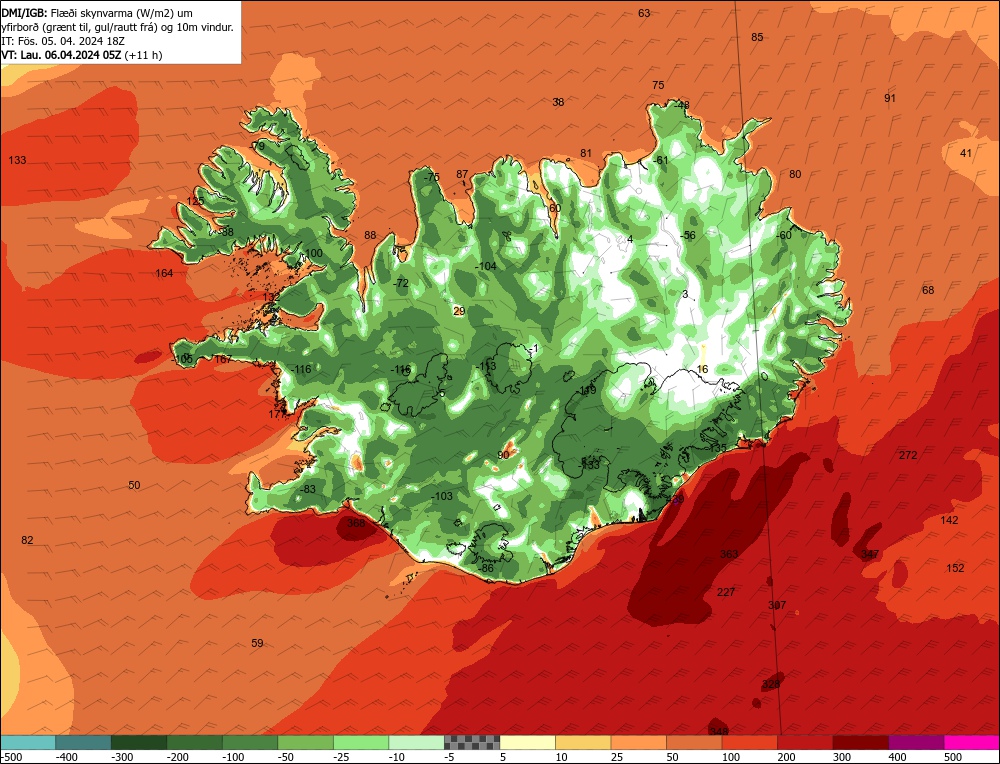The height and width of the screenshot is (764, 1000).
Task: Click the dark teal legend swatch between -400 and -300
Action: pos(84,742)
